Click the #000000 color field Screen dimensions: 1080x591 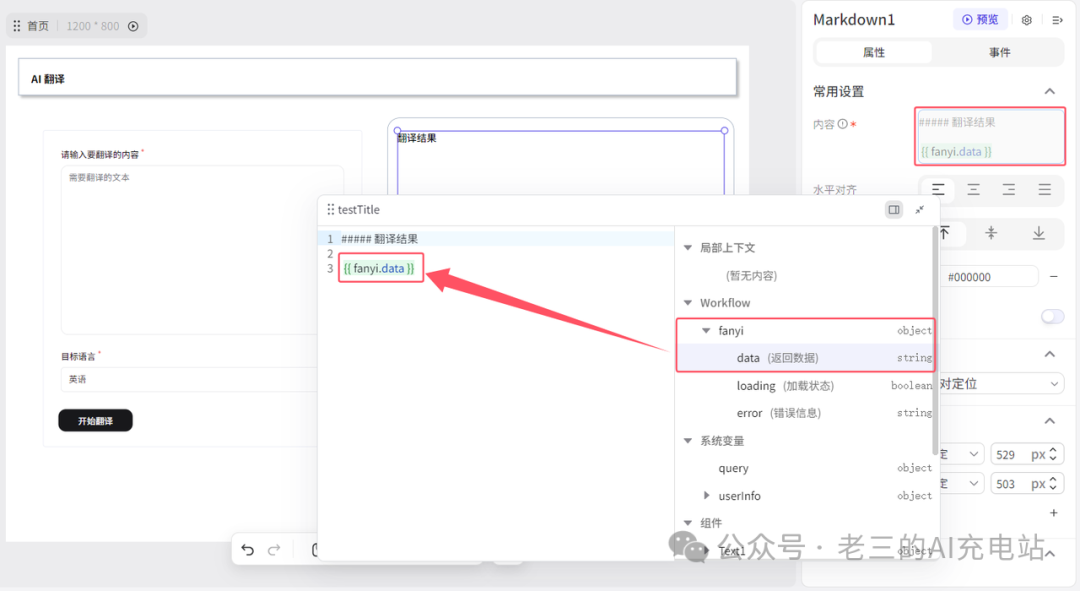(x=988, y=277)
